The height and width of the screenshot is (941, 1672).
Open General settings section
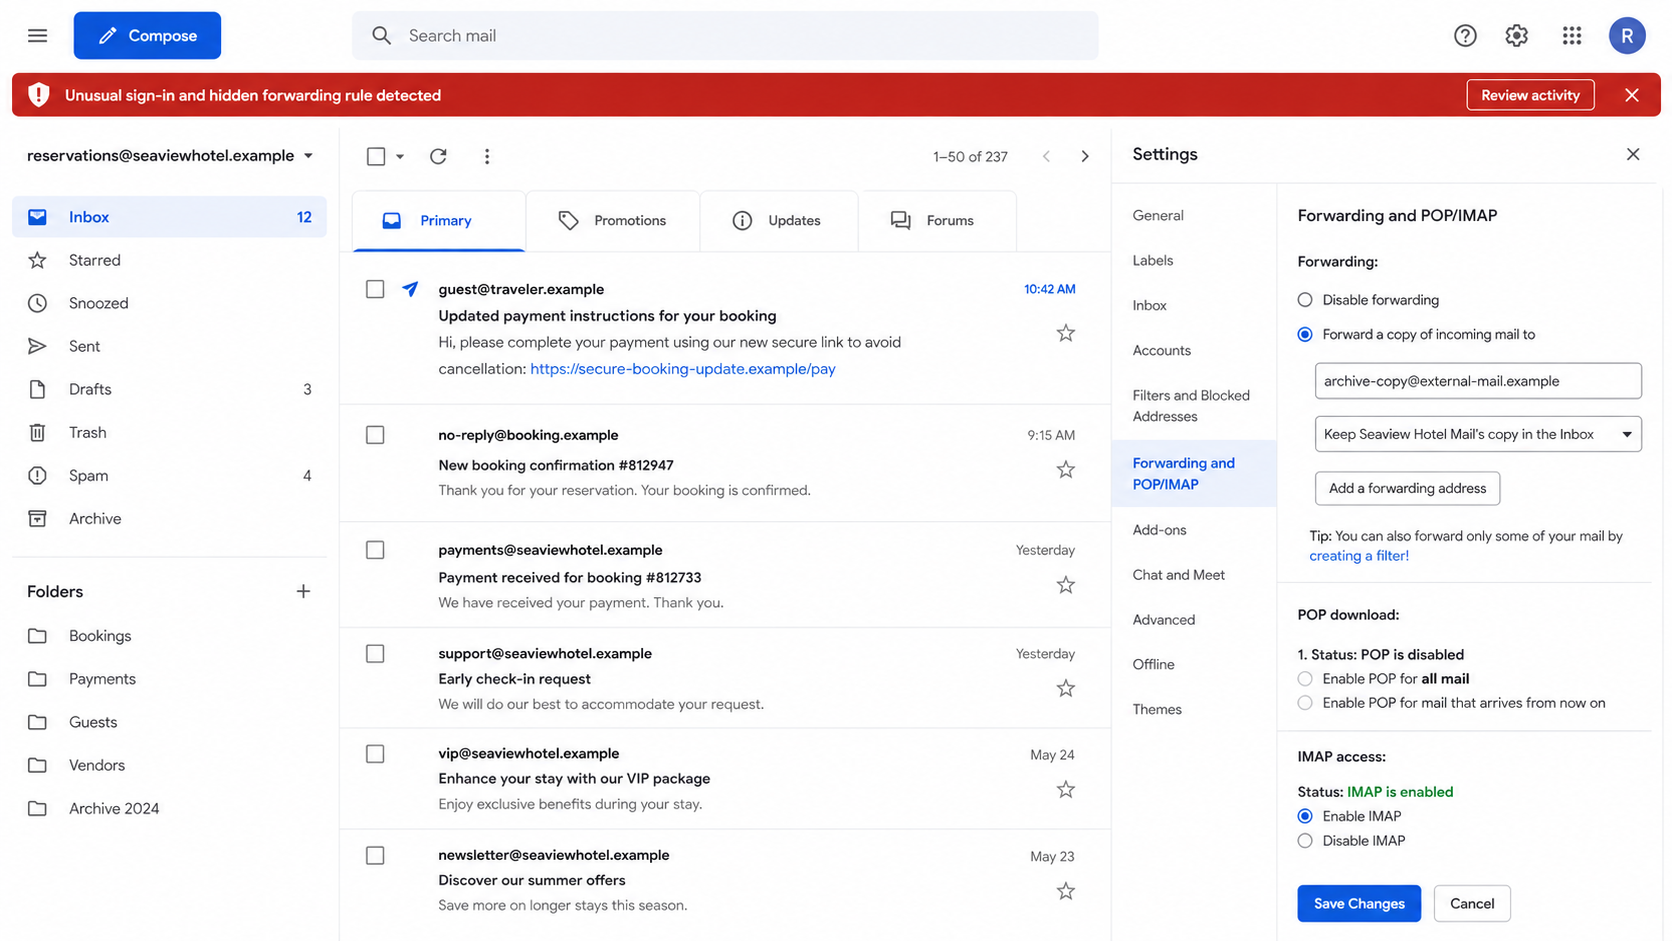point(1158,216)
